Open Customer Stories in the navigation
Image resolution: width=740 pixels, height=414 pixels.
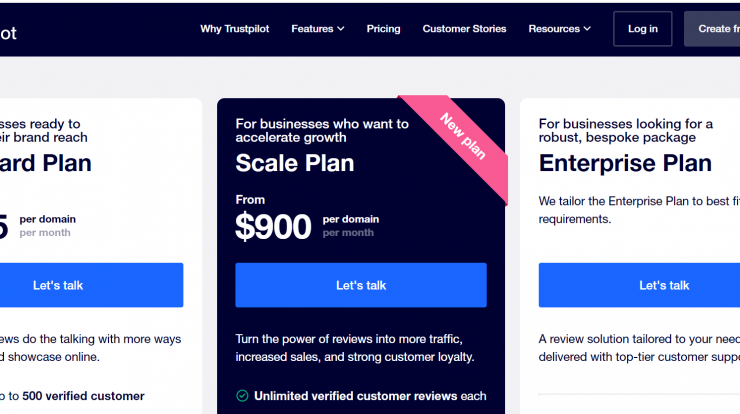(464, 29)
